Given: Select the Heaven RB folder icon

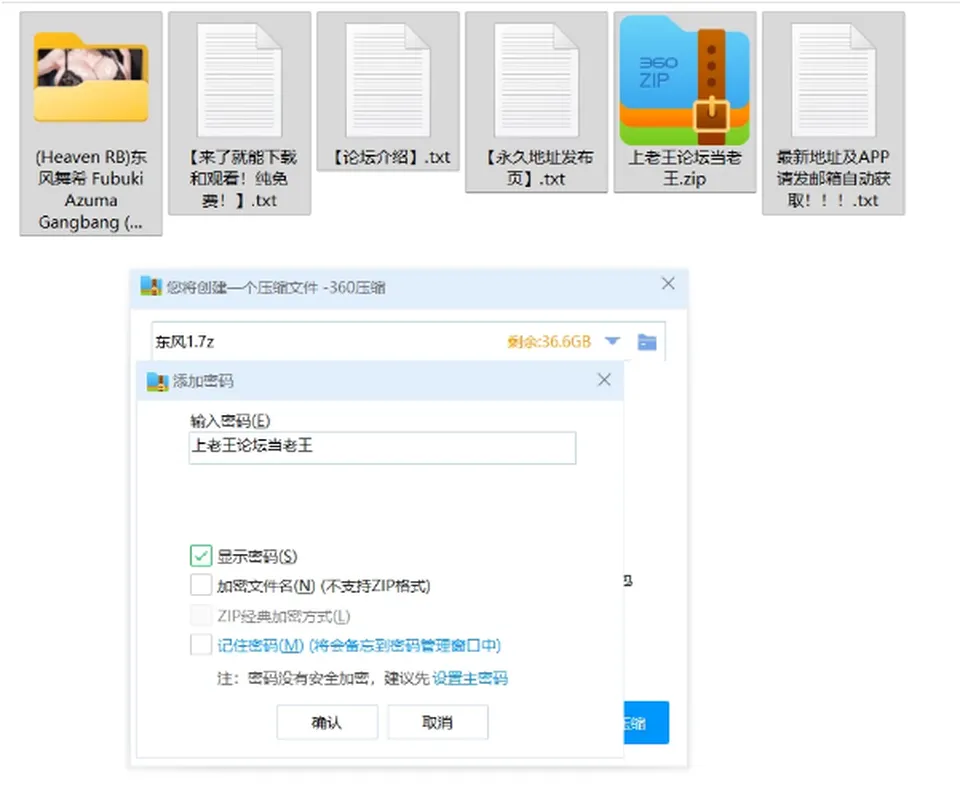Looking at the screenshot, I should (x=91, y=78).
